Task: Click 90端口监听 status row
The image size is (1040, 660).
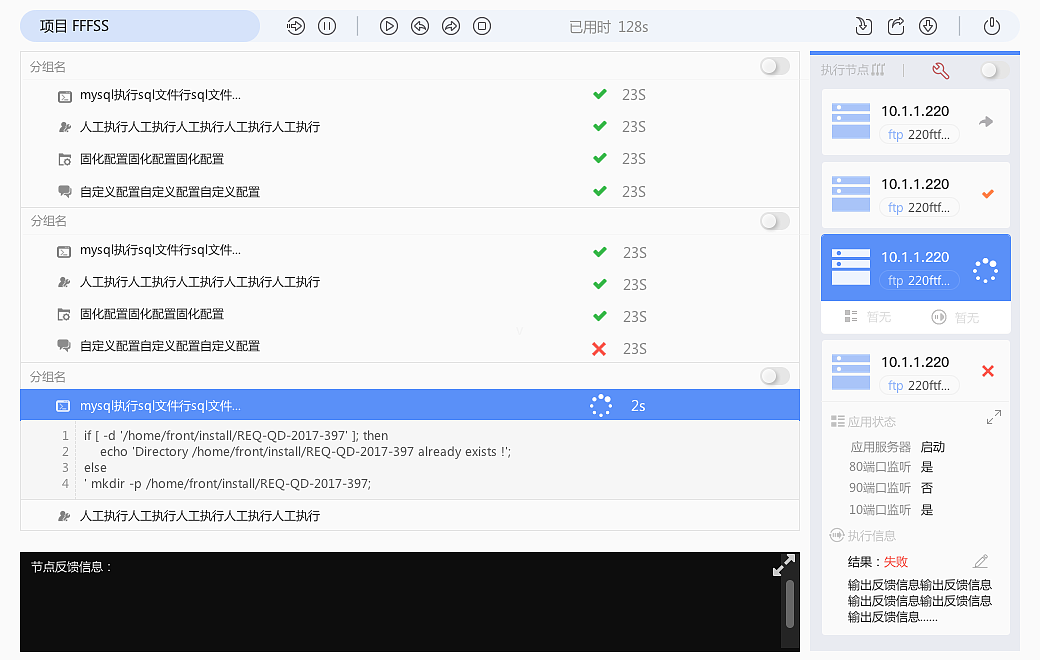Action: coord(891,488)
